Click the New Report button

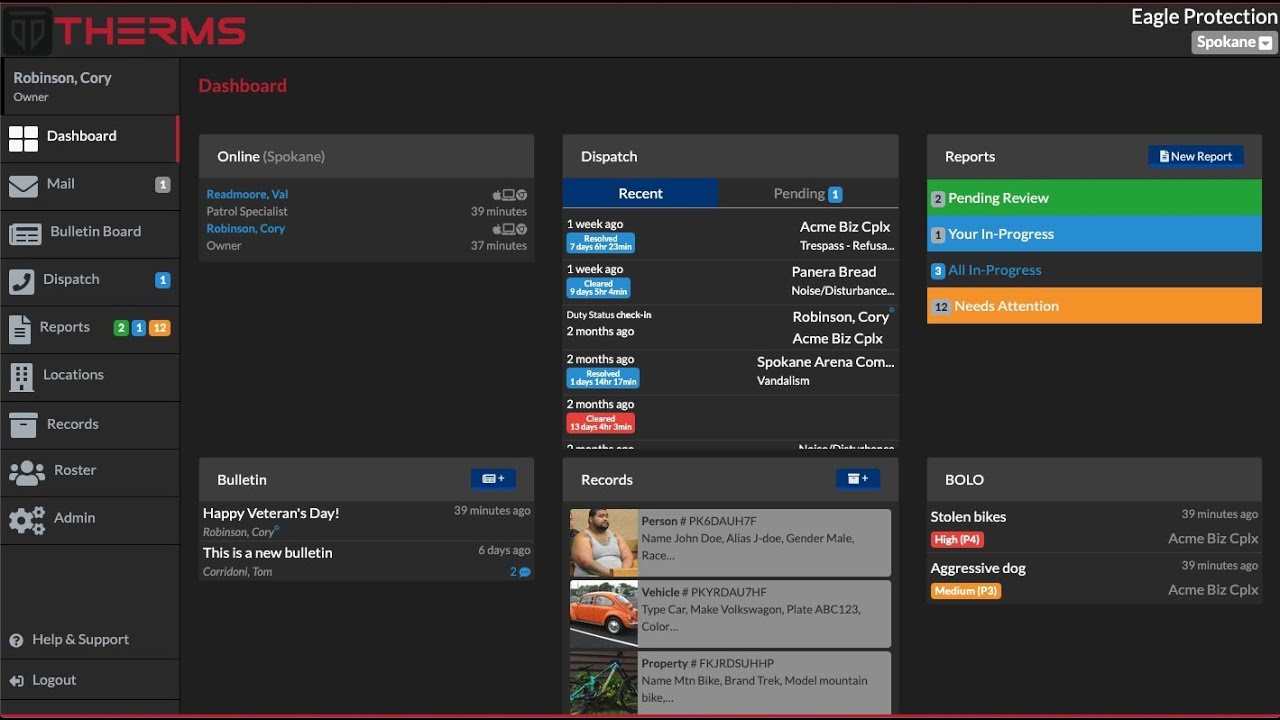coord(1196,156)
